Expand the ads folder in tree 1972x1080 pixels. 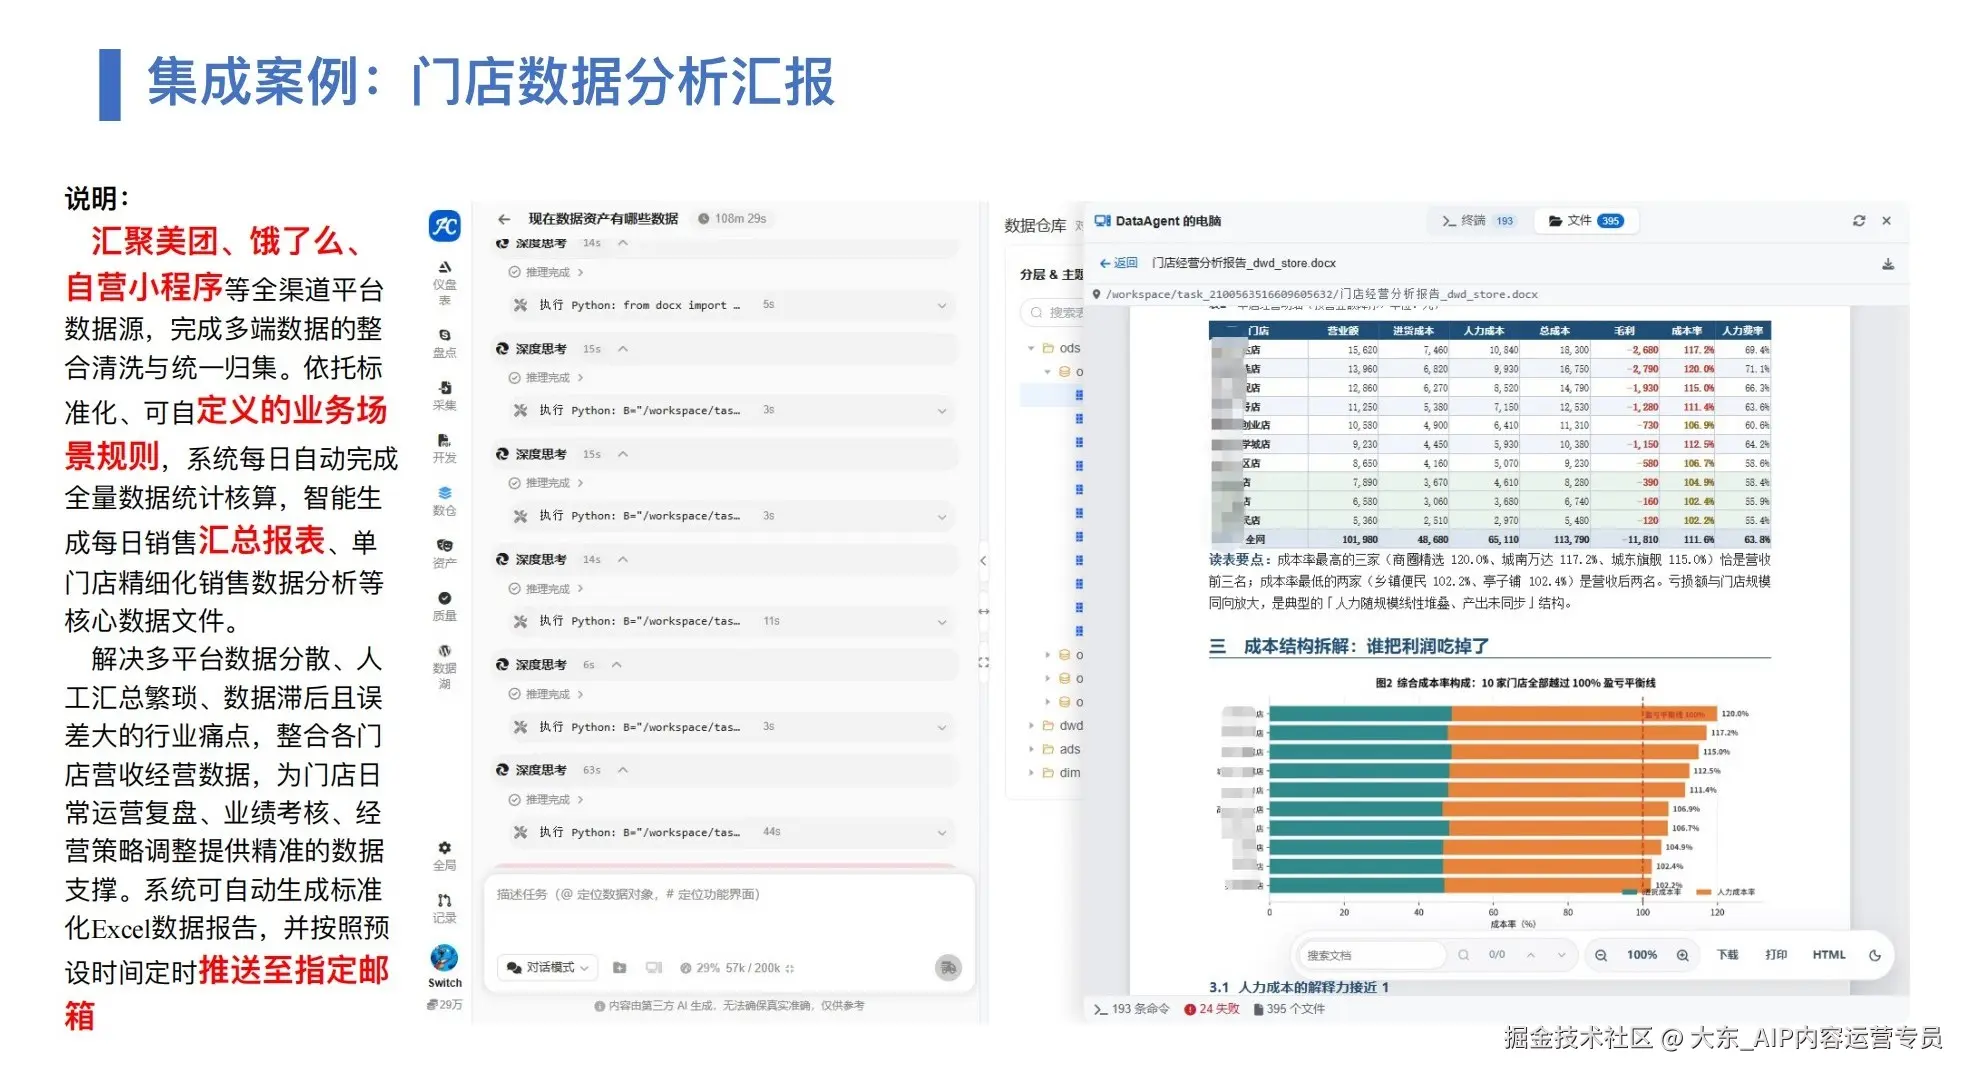click(1032, 749)
